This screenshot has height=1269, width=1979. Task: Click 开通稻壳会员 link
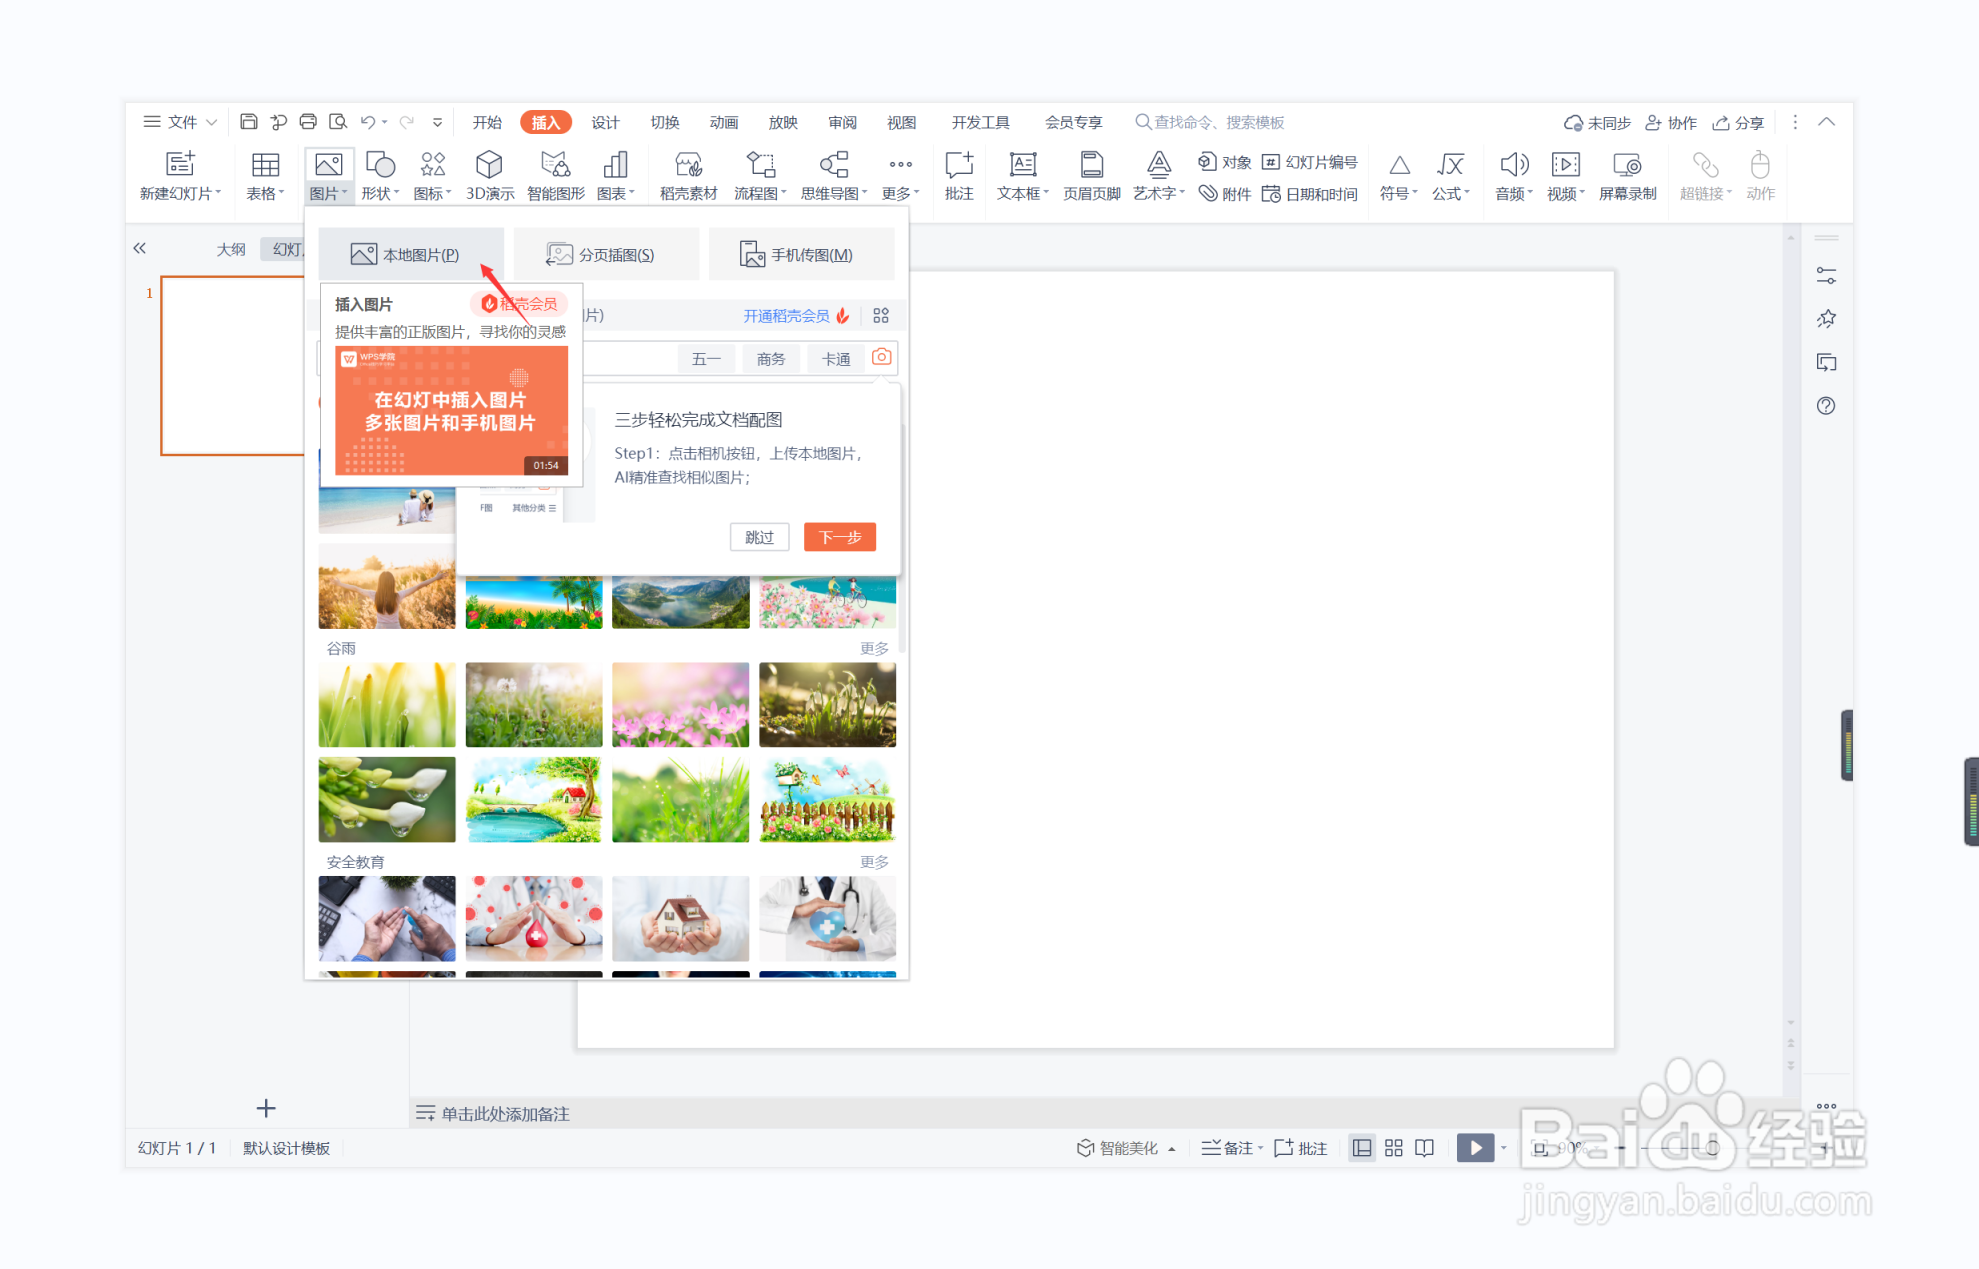click(x=786, y=316)
